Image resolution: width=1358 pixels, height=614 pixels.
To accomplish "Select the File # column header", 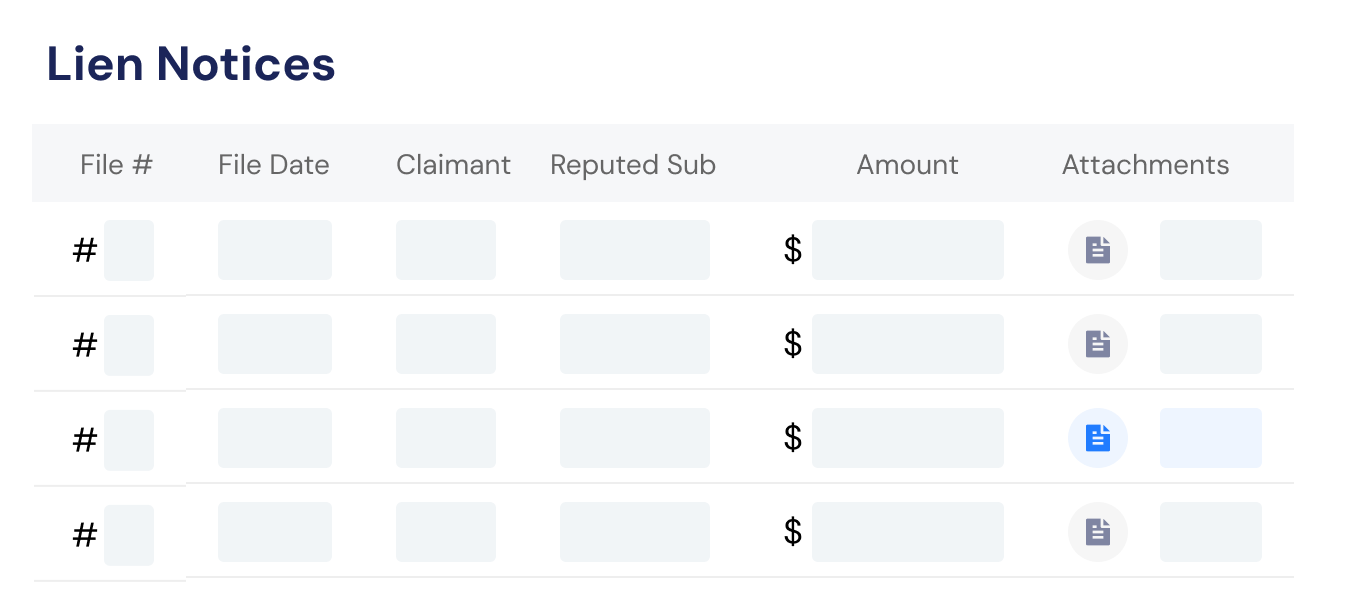I will 116,165.
